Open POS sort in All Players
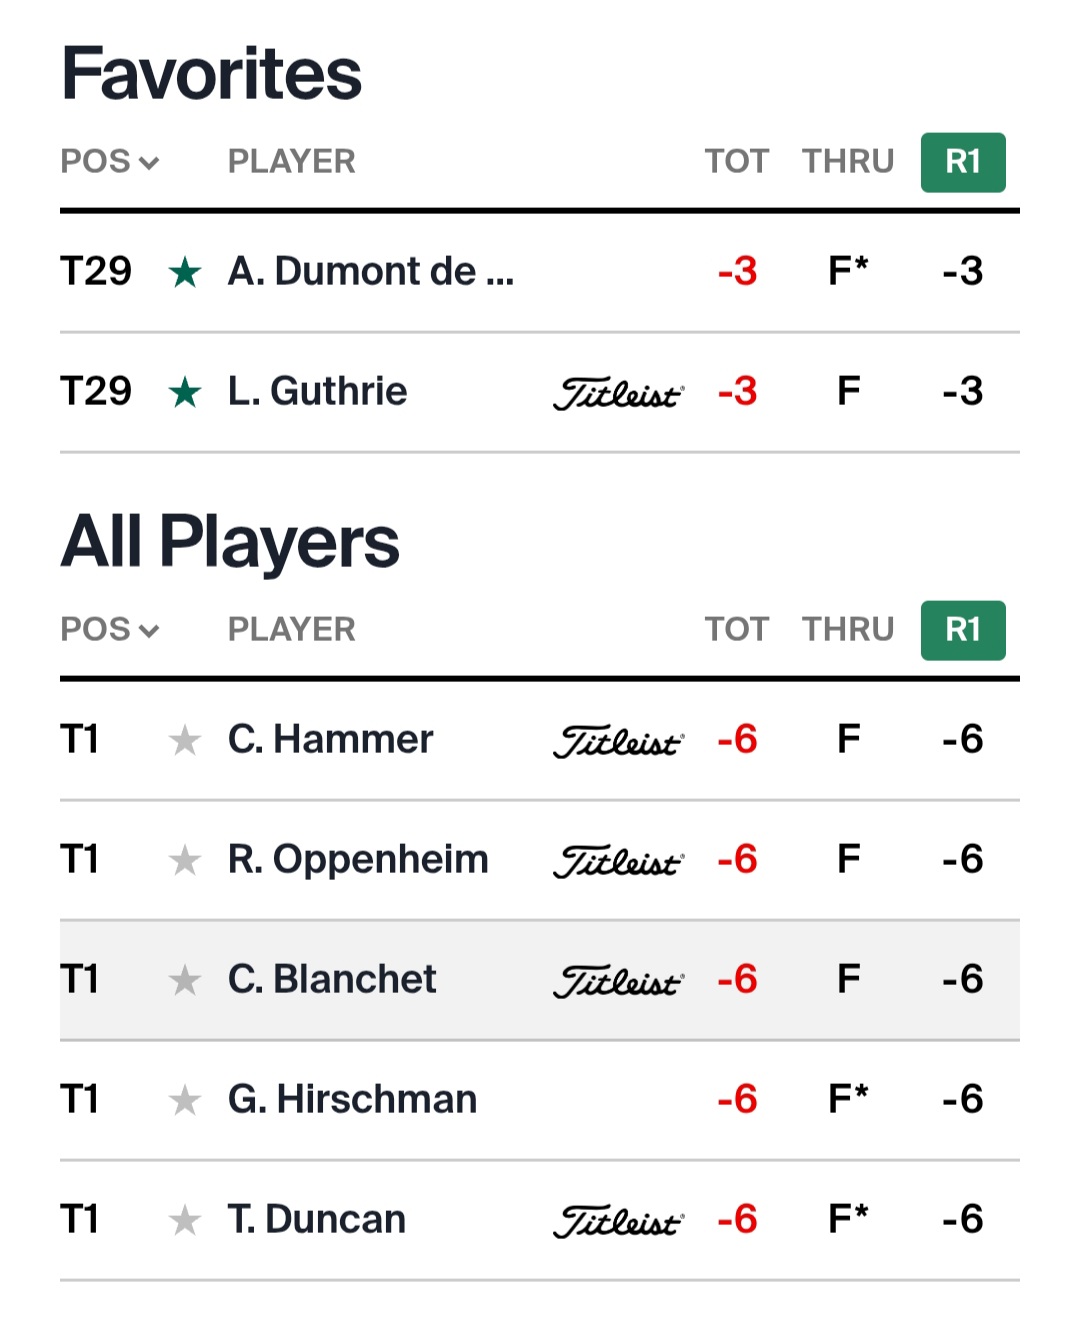This screenshot has width=1080, height=1325. (x=109, y=629)
